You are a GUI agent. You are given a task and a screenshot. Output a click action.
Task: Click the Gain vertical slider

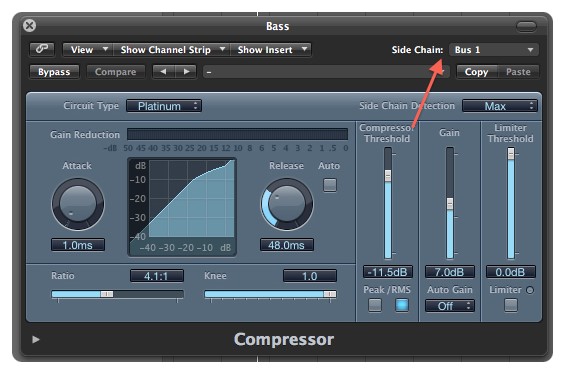pyautogui.click(x=450, y=203)
